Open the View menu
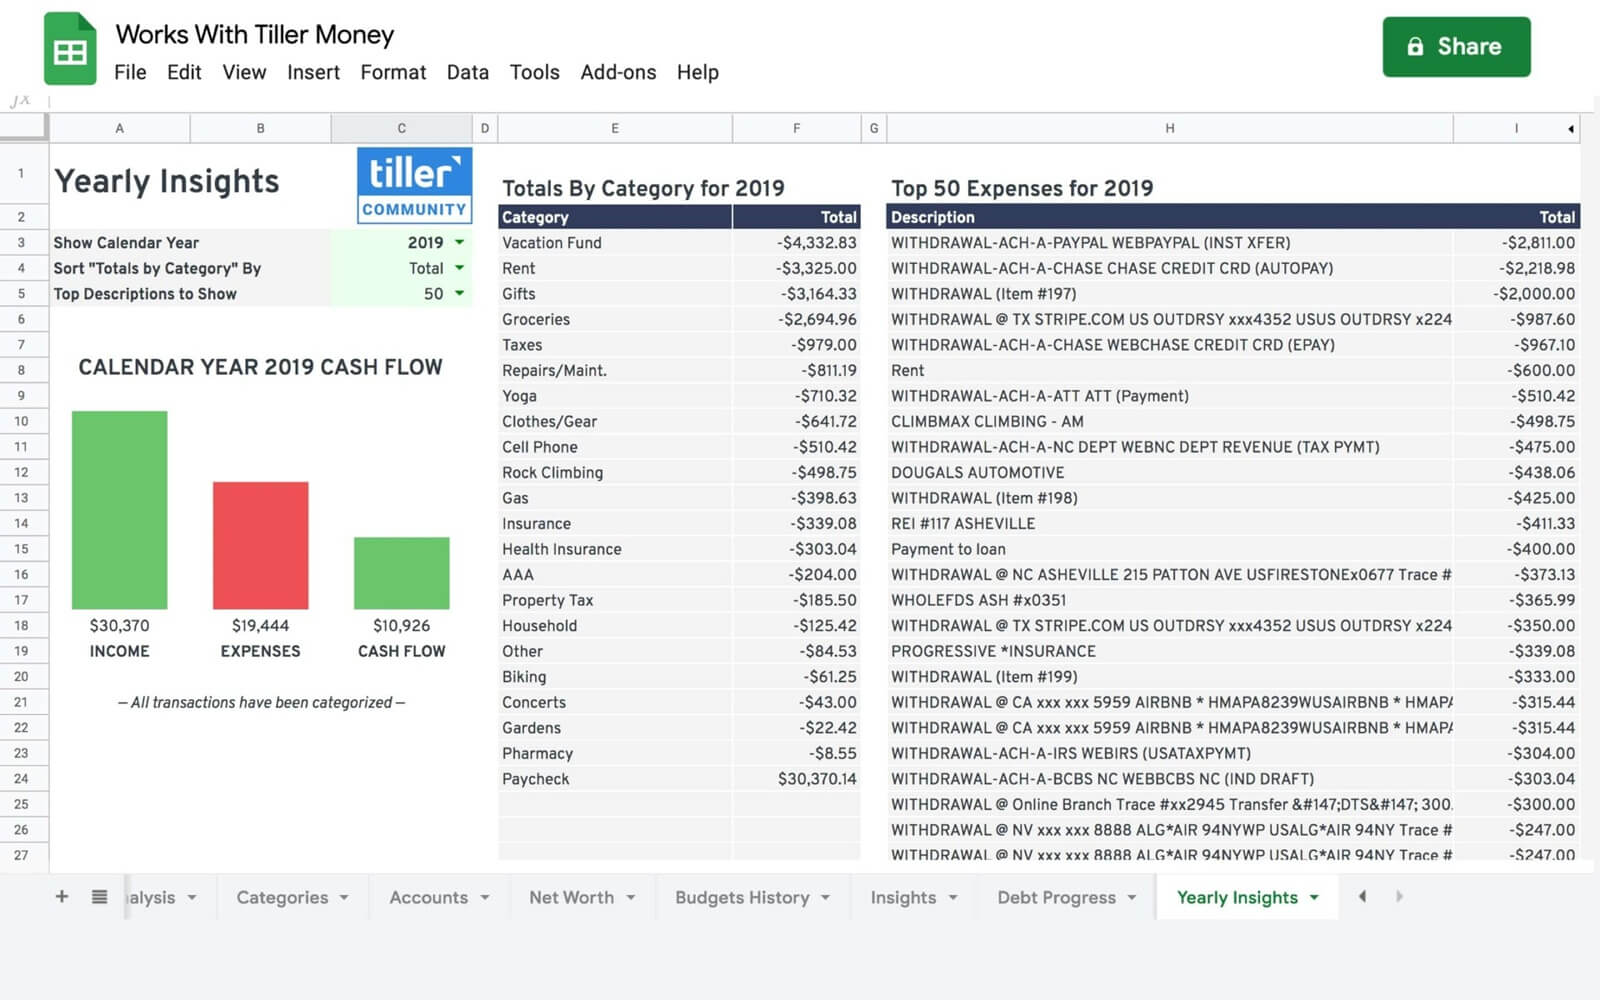Screen dimensions: 1600x1000 (x=244, y=72)
